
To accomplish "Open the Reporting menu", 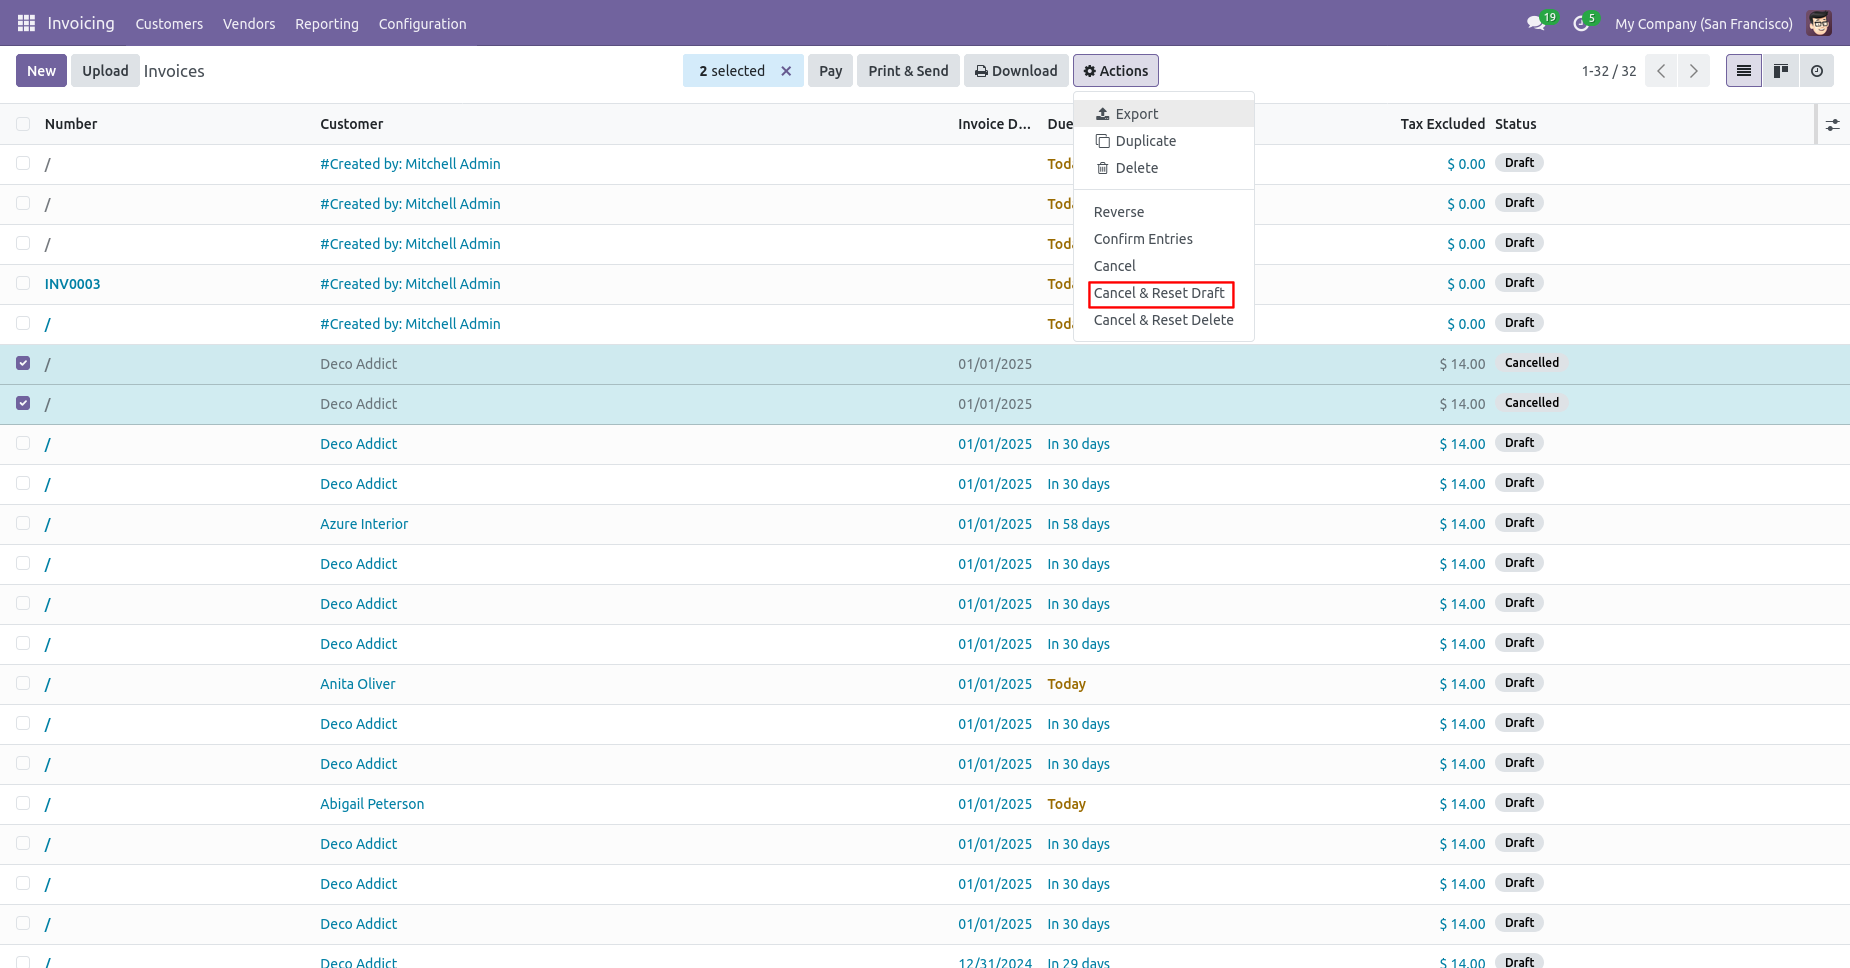I will tap(327, 23).
